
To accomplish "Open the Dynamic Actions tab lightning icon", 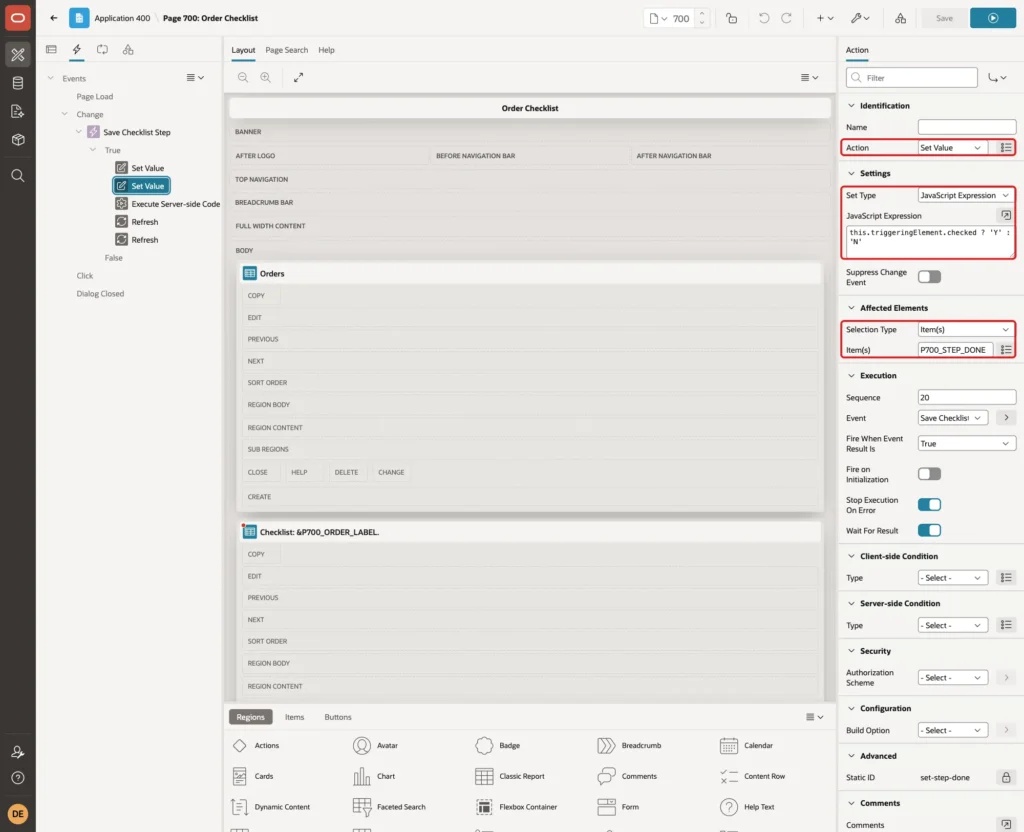I will click(x=76, y=50).
